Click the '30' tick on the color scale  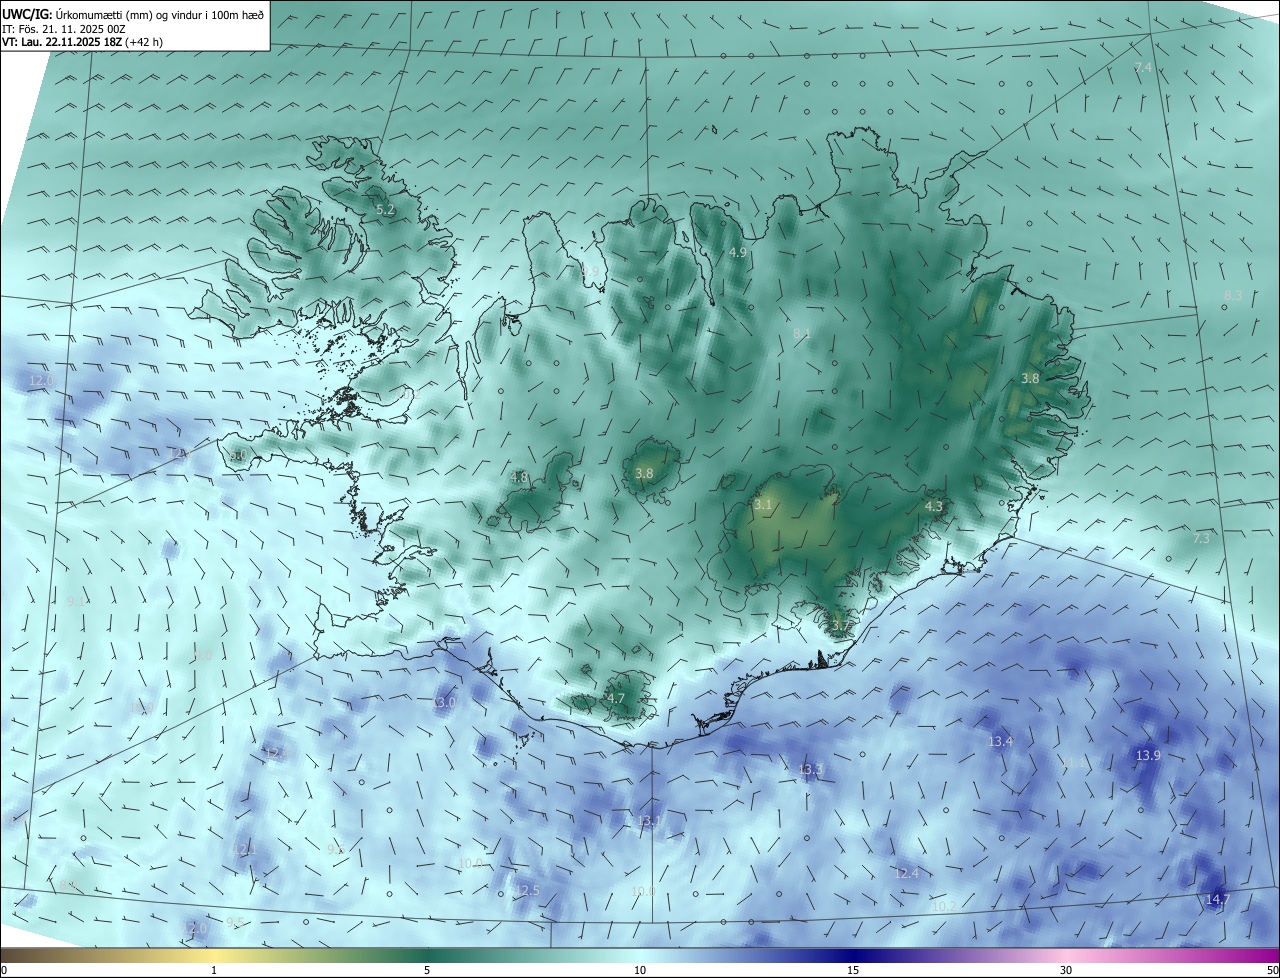click(x=1066, y=970)
